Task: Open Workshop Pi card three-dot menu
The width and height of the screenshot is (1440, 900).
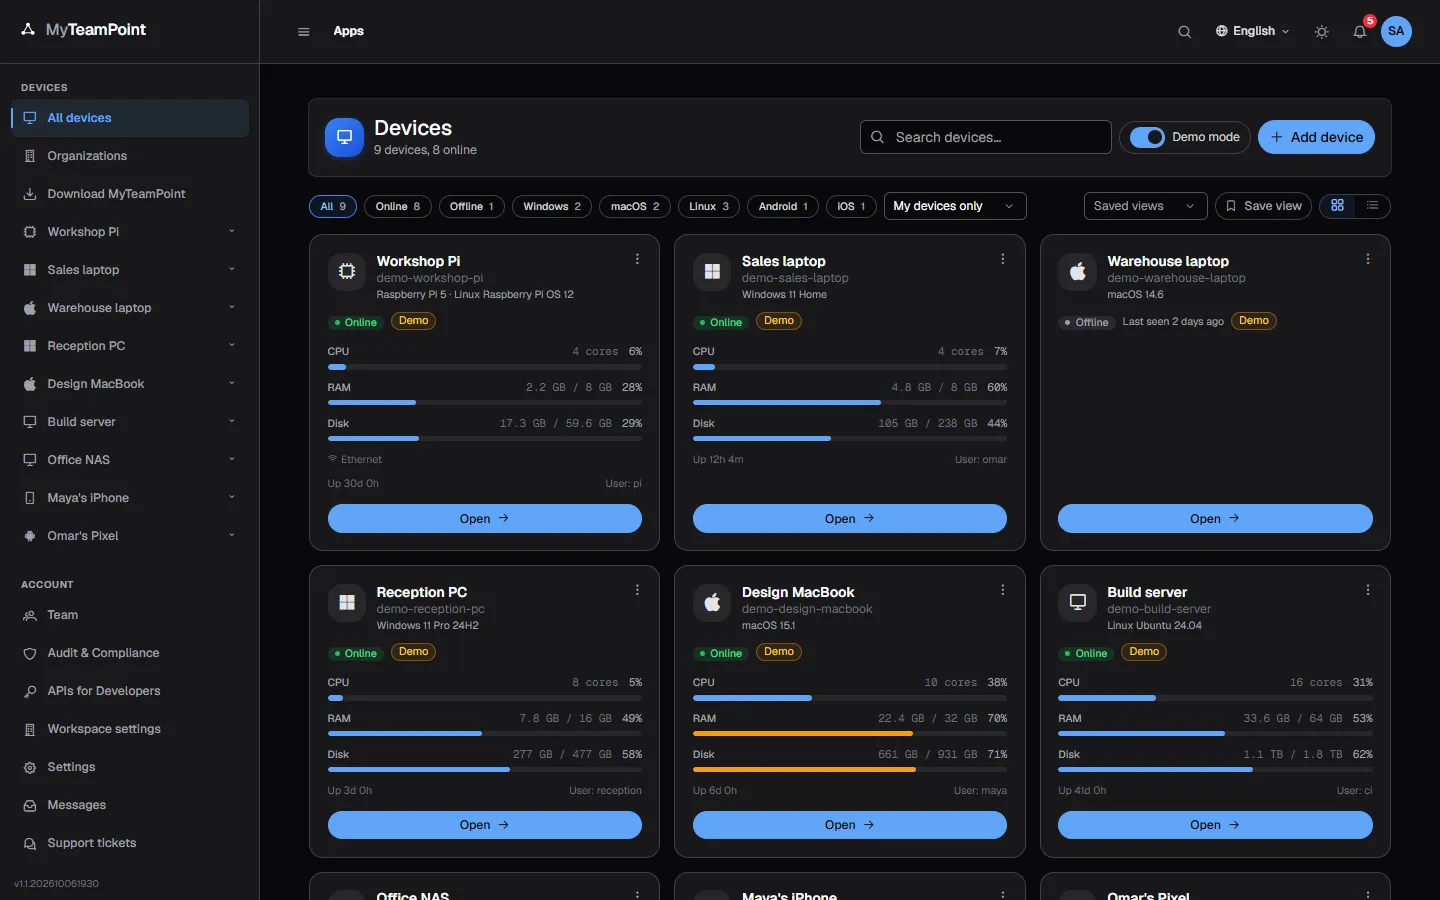Action: pos(637,259)
